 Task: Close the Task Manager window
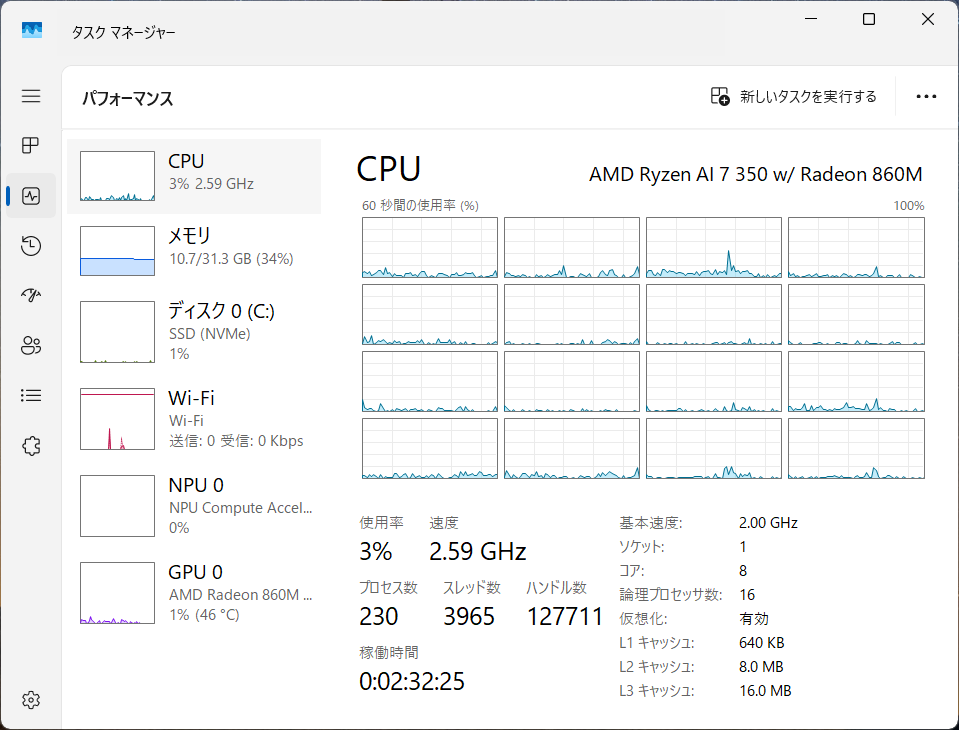[x=927, y=19]
